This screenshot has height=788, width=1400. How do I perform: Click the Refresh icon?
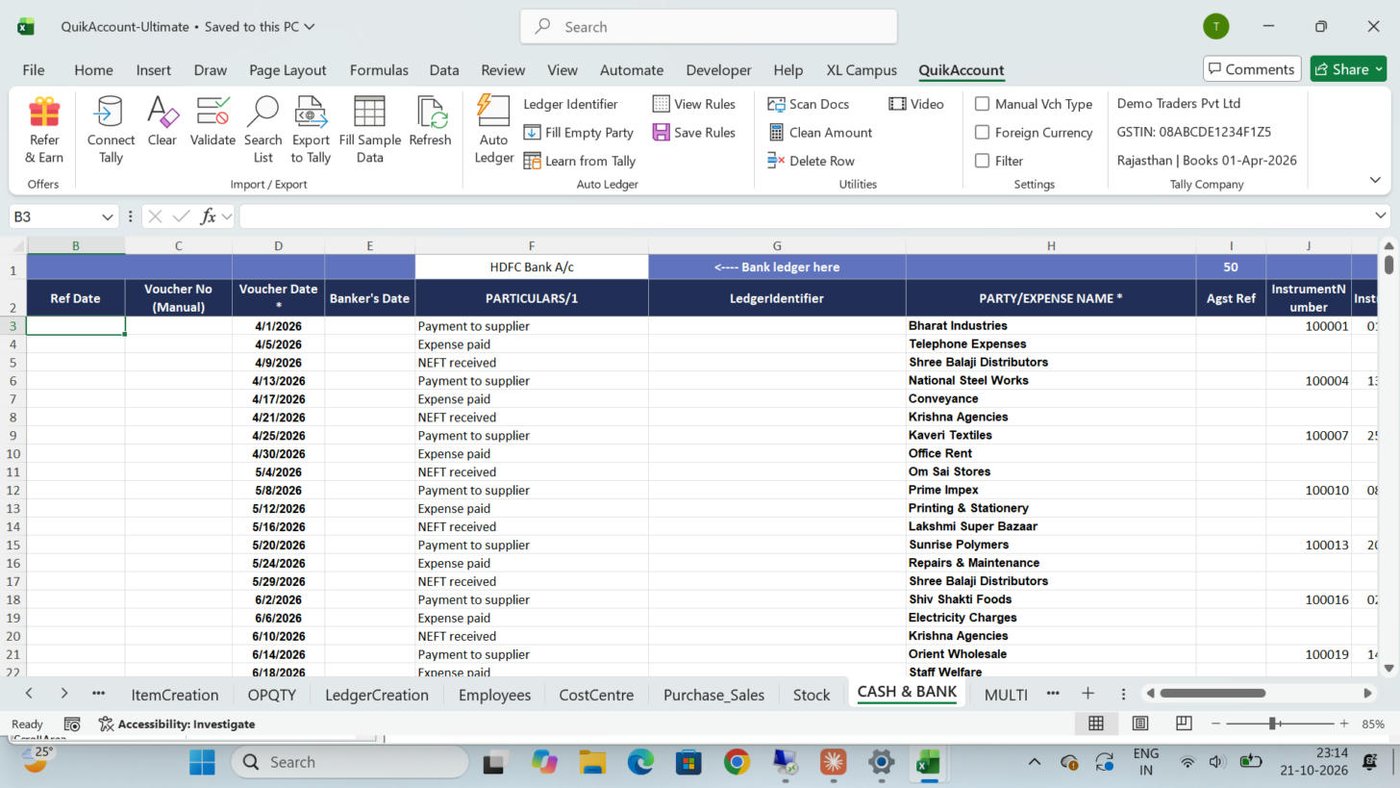click(431, 113)
